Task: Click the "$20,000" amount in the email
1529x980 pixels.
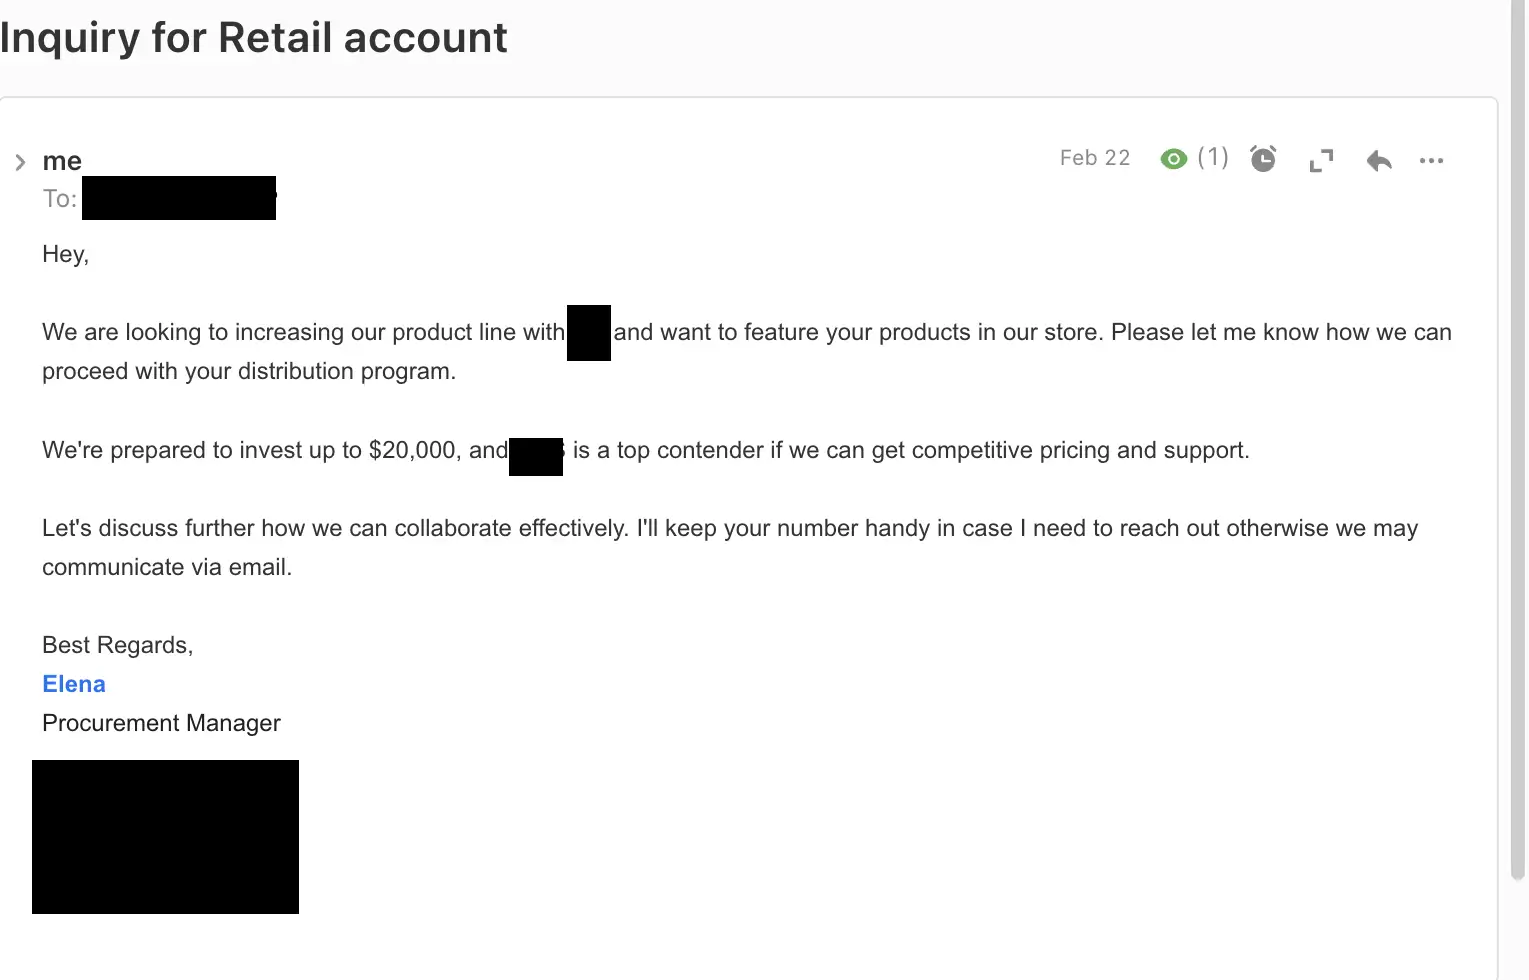Action: pyautogui.click(x=412, y=450)
